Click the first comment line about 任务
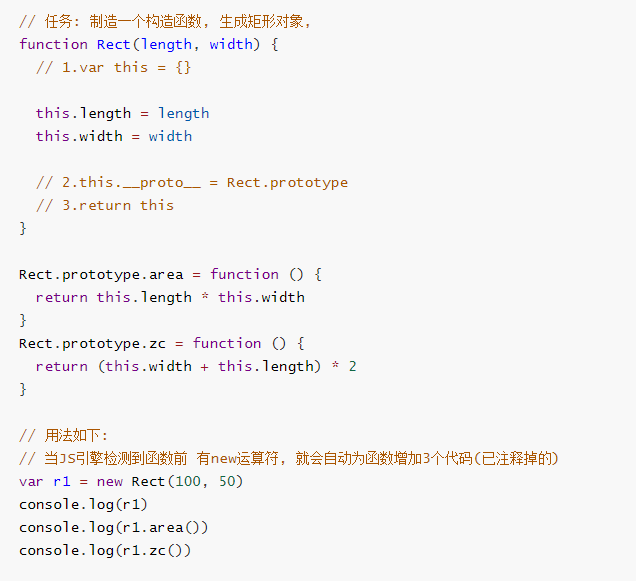The width and height of the screenshot is (636, 581). pos(165,21)
